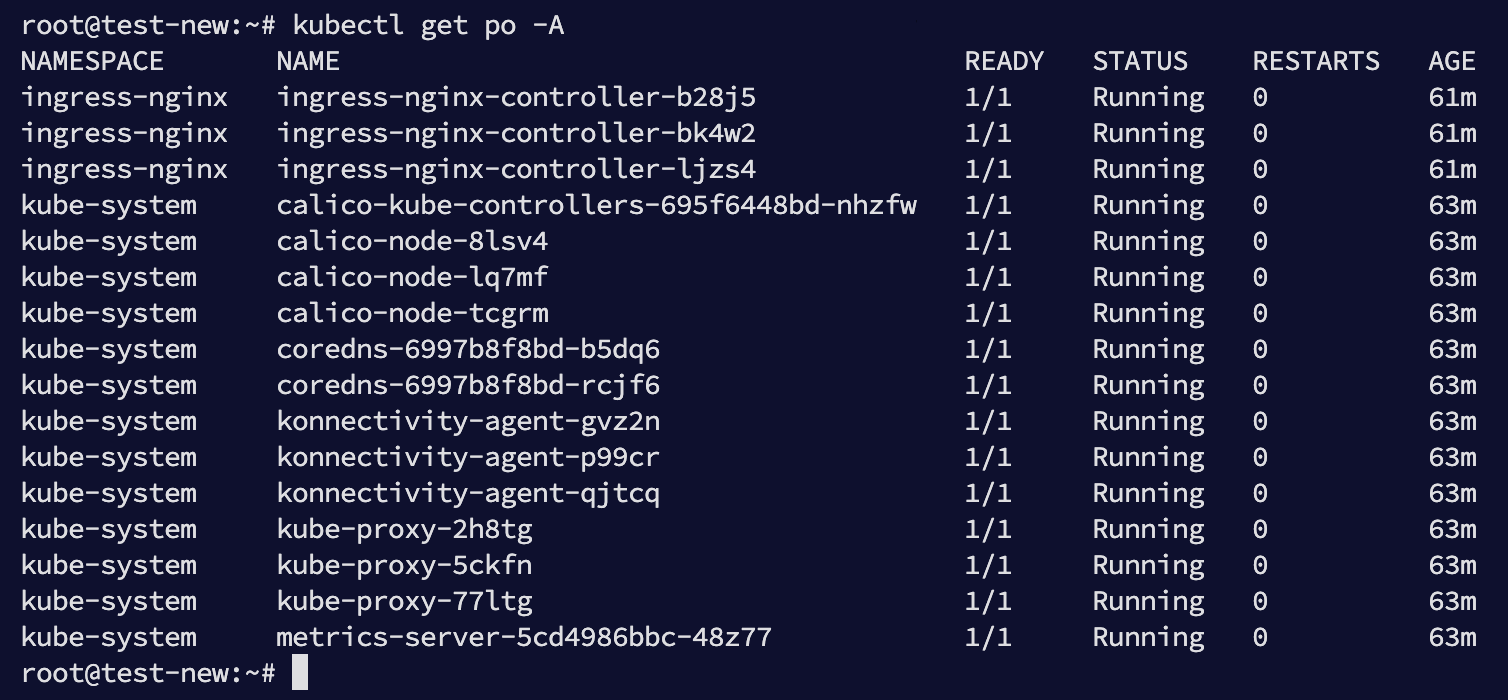Click pod name konnectivity-agent-p99cr
This screenshot has width=1508, height=700.
[x=468, y=457]
